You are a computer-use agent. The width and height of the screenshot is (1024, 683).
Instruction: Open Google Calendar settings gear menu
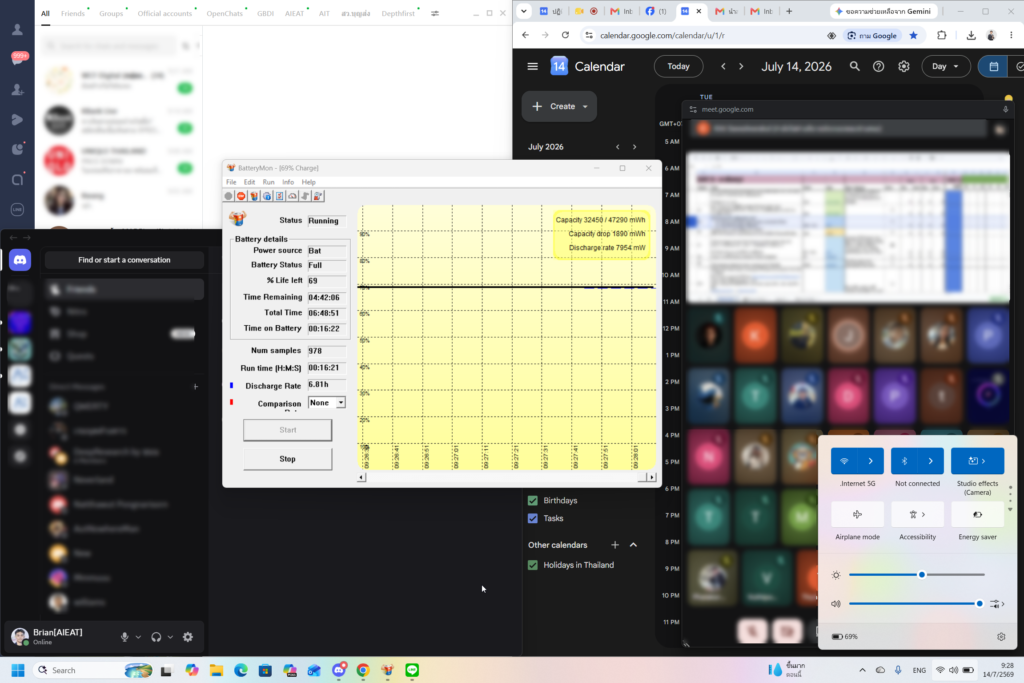pyautogui.click(x=904, y=66)
